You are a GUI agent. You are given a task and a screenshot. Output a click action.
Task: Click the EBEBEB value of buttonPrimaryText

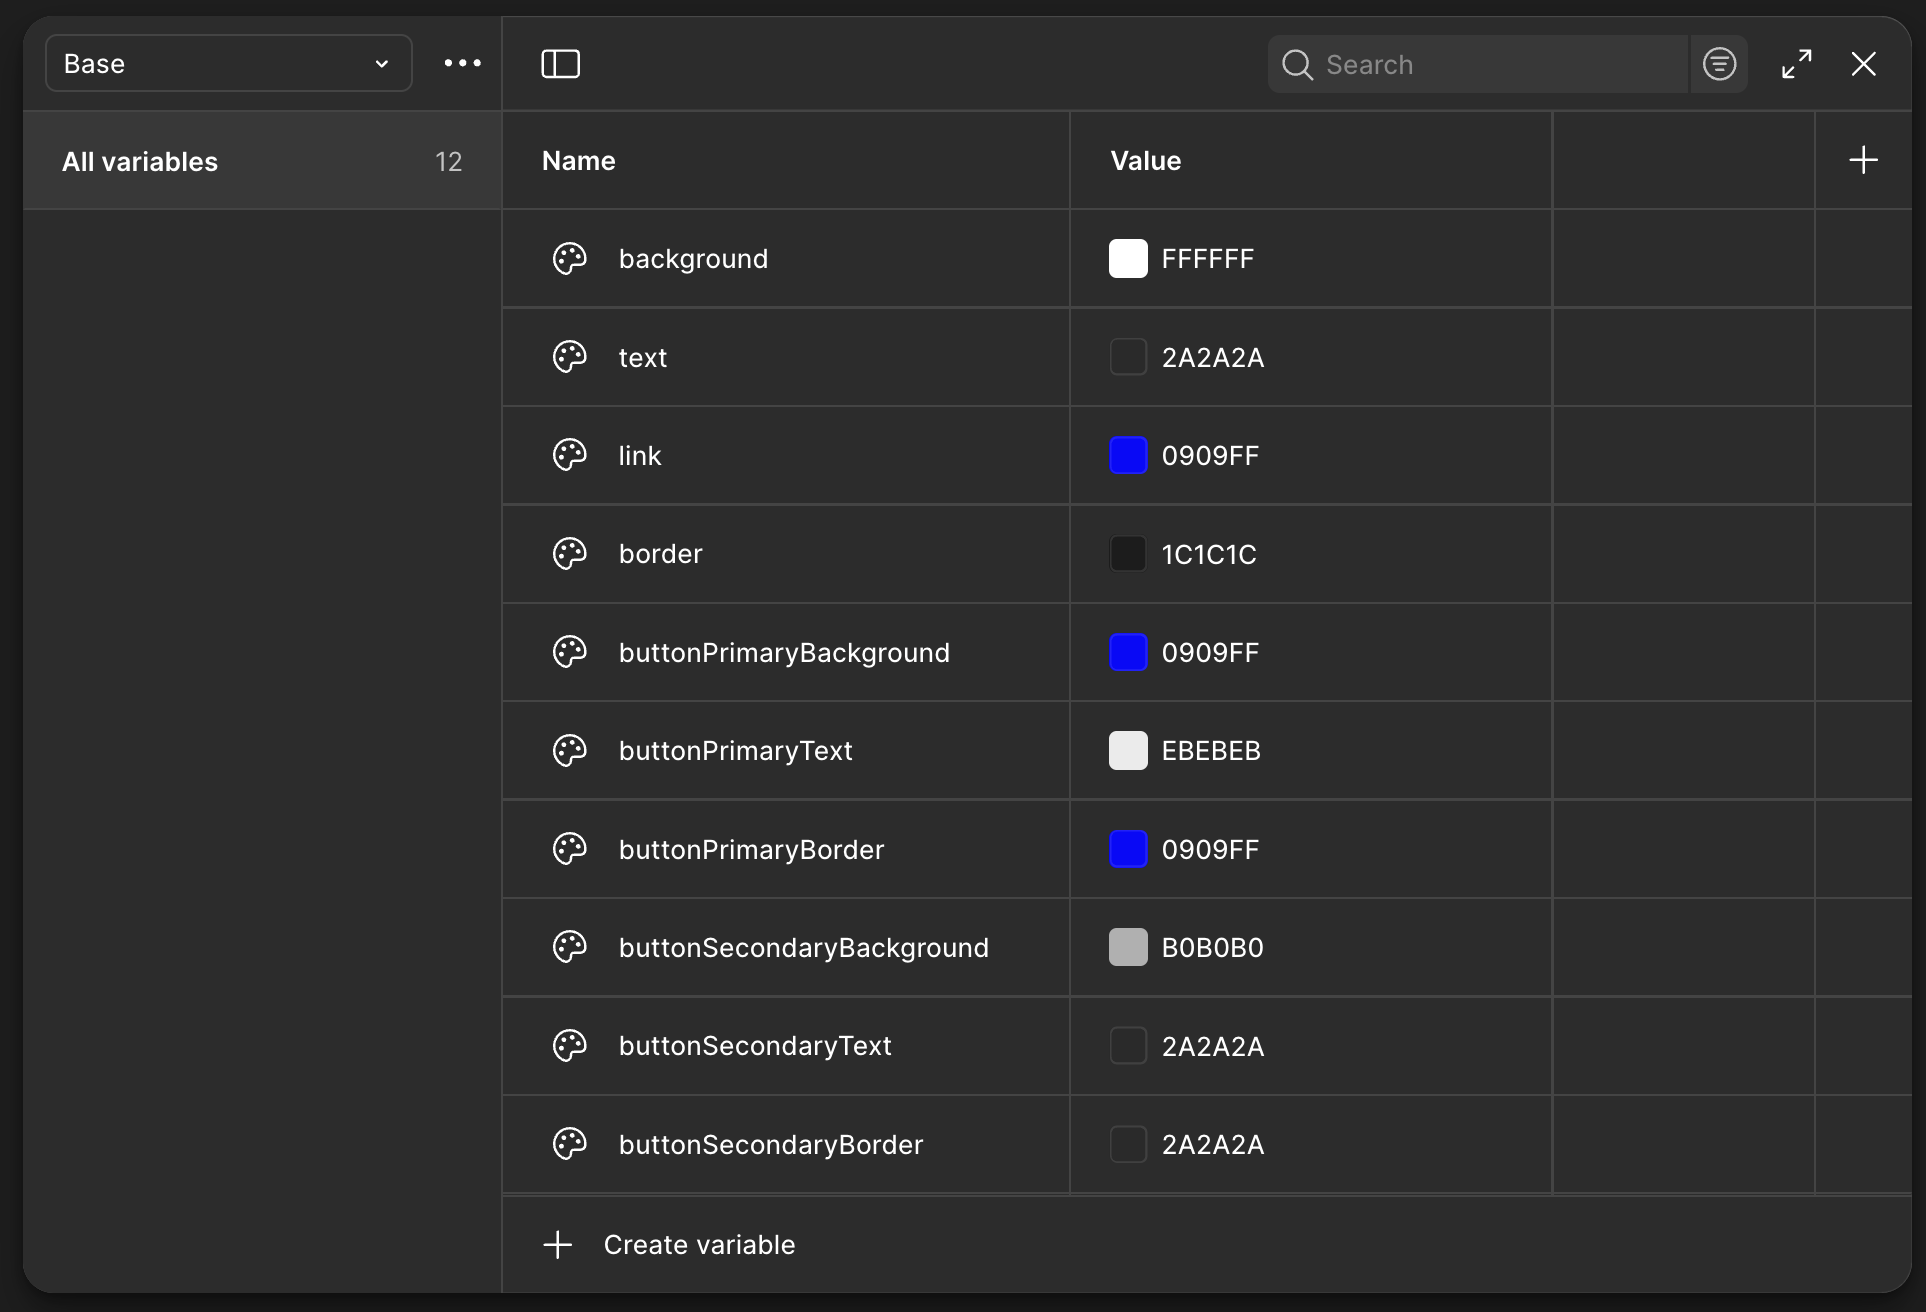pyautogui.click(x=1211, y=751)
